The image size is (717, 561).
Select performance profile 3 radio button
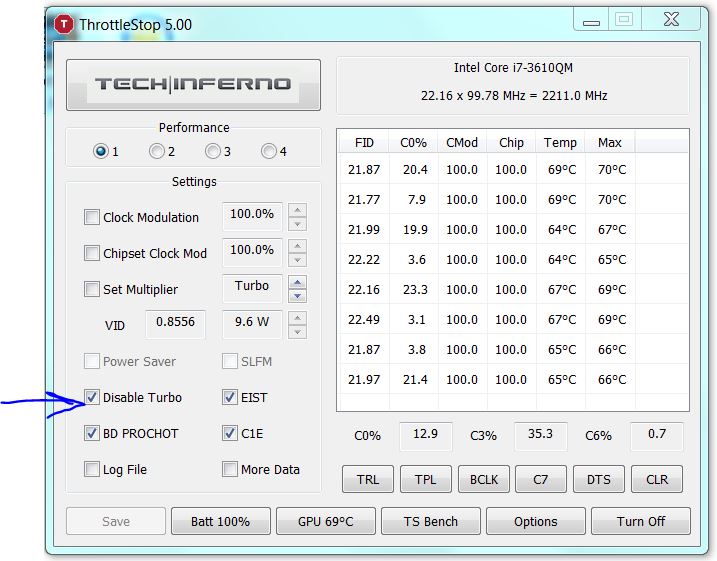coord(212,152)
